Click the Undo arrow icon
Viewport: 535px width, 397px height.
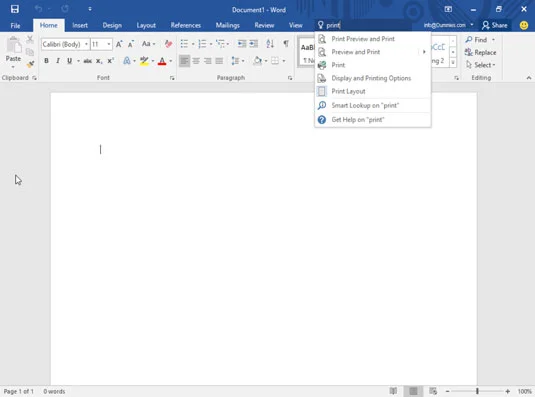pos(39,9)
